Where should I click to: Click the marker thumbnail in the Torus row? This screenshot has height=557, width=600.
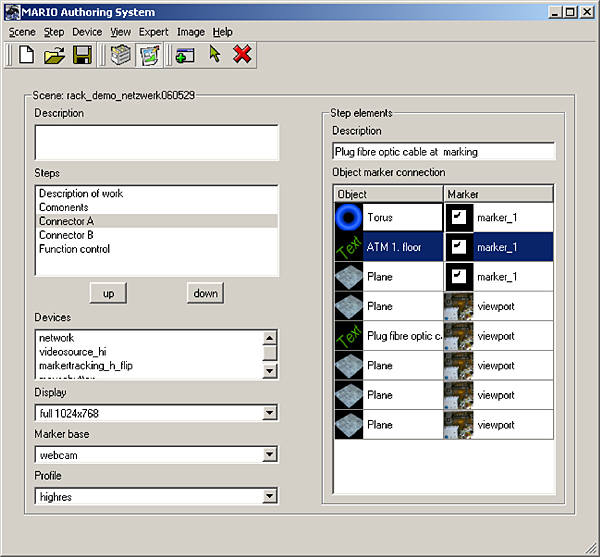tap(459, 217)
